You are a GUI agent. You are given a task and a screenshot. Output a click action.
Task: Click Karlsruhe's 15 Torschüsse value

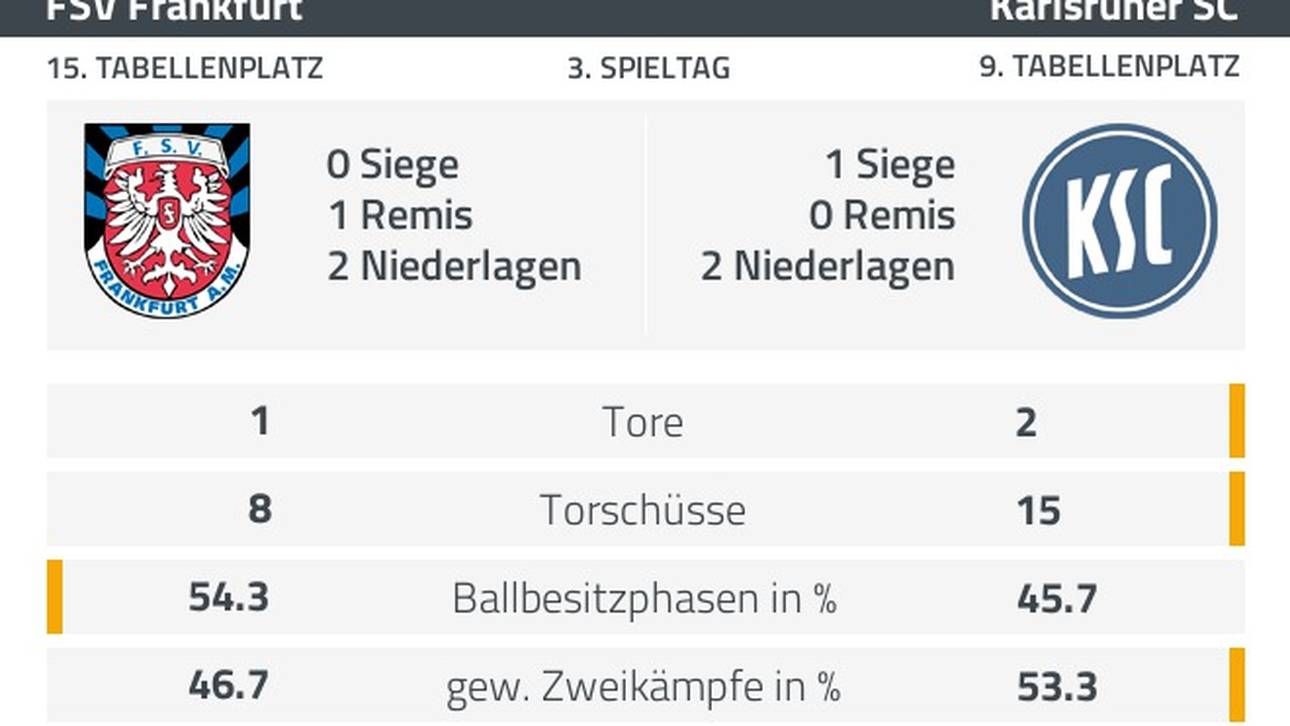point(1038,510)
